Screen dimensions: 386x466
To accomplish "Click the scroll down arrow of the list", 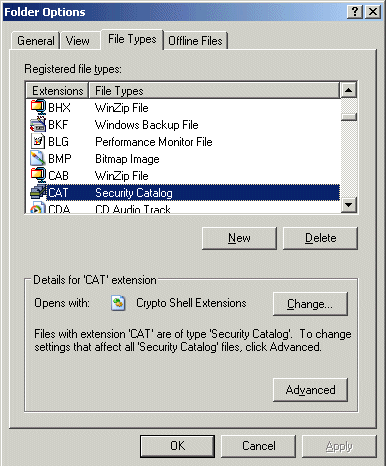I will pos(349,204).
